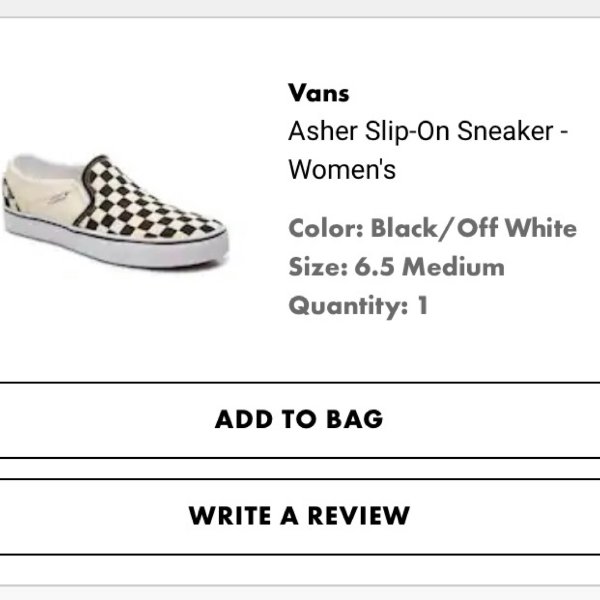Viewport: 600px width, 600px height.
Task: Click the Size label text
Action: [318, 267]
